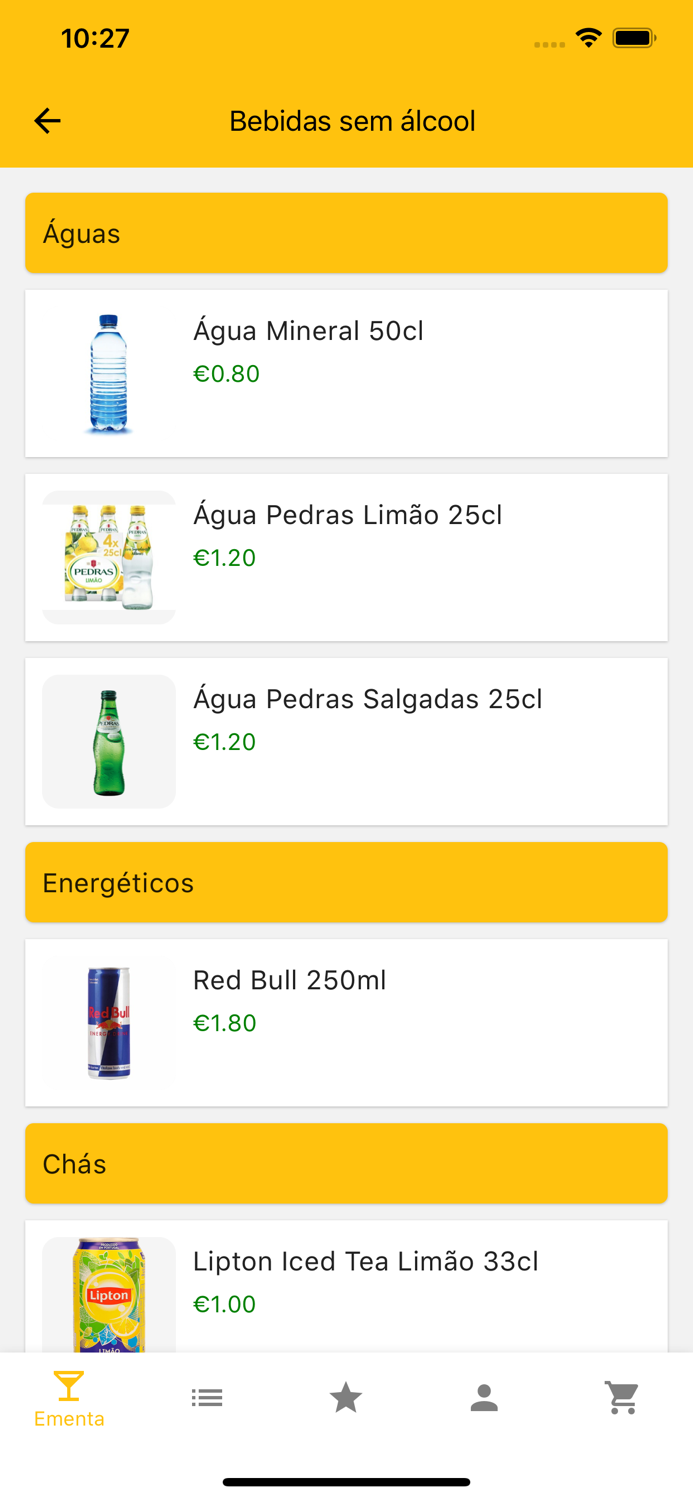Expand the Águas category header
This screenshot has width=693, height=1500.
point(346,232)
